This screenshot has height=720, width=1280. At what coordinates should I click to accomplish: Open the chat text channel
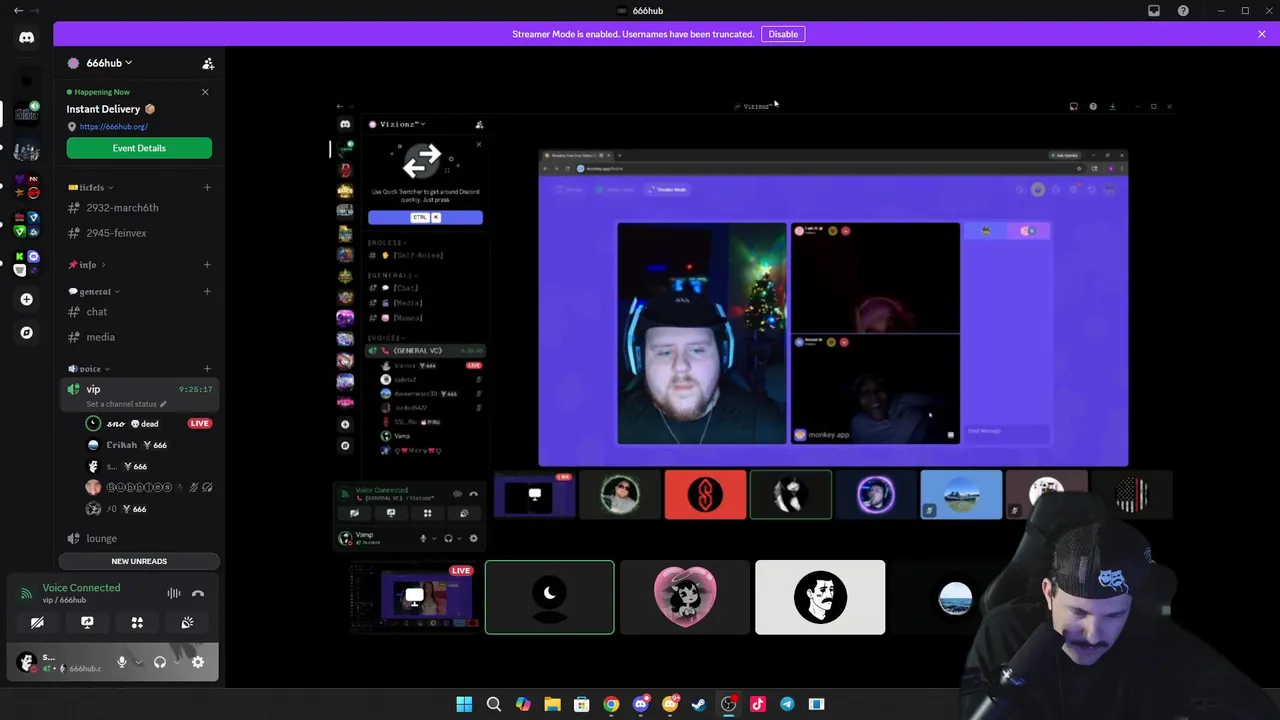pyautogui.click(x=139, y=312)
